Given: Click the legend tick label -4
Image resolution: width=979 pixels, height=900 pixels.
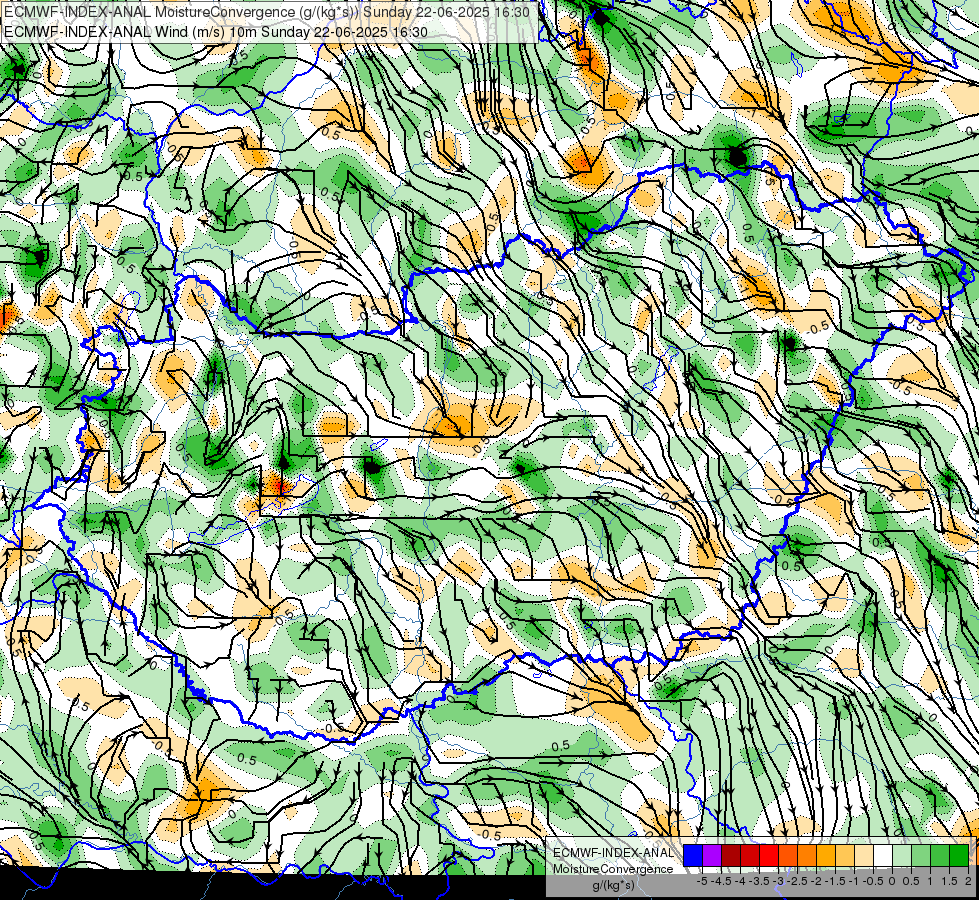Looking at the screenshot, I should [x=740, y=881].
